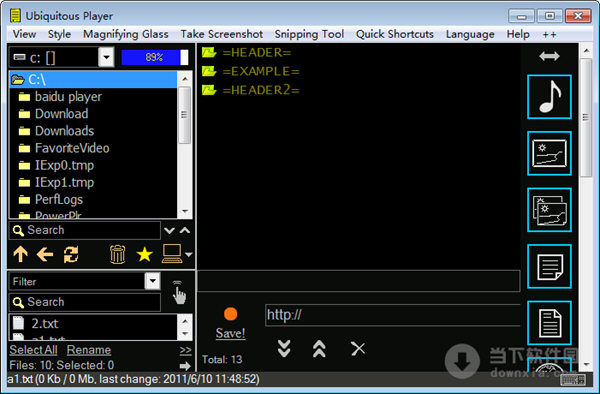Open the multiple images gallery icon
This screenshot has height=394, width=600.
coord(549,210)
